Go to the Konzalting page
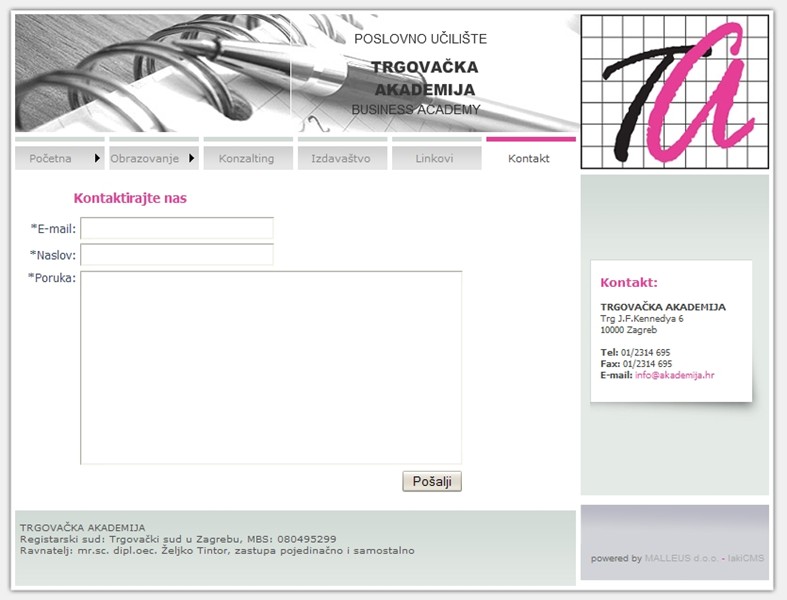The width and height of the screenshot is (787, 600). pos(248,158)
